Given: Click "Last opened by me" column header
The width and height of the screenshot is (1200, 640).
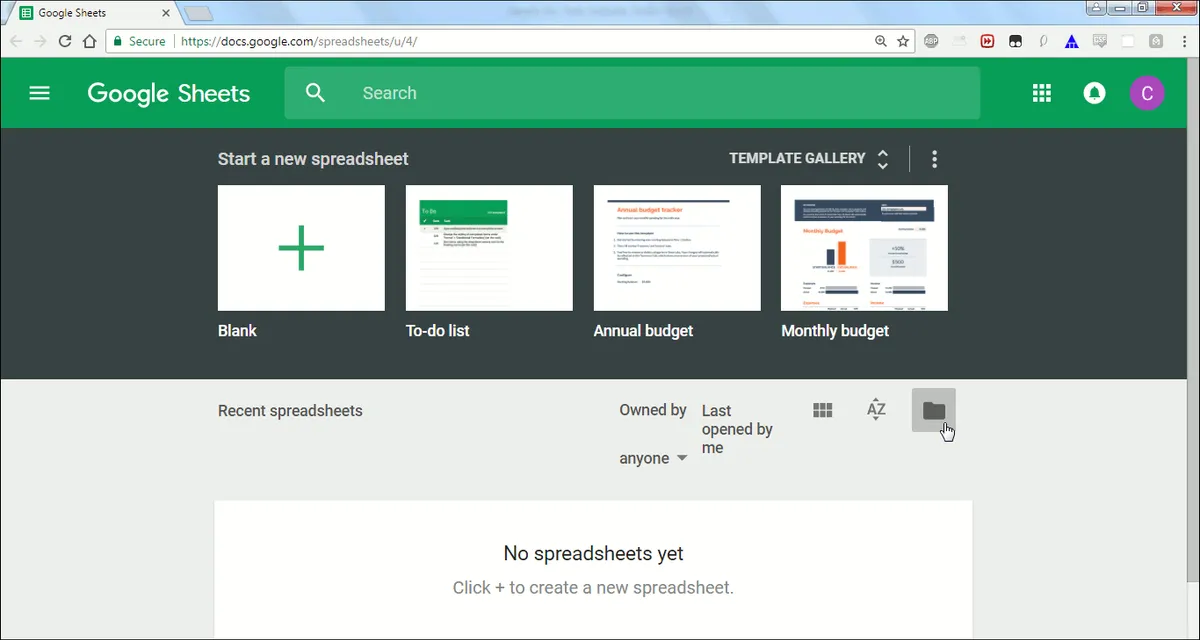Looking at the screenshot, I should coord(737,429).
